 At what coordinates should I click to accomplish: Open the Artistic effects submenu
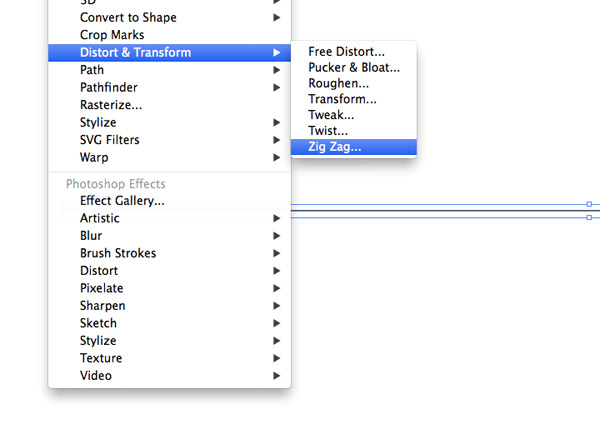click(100, 218)
